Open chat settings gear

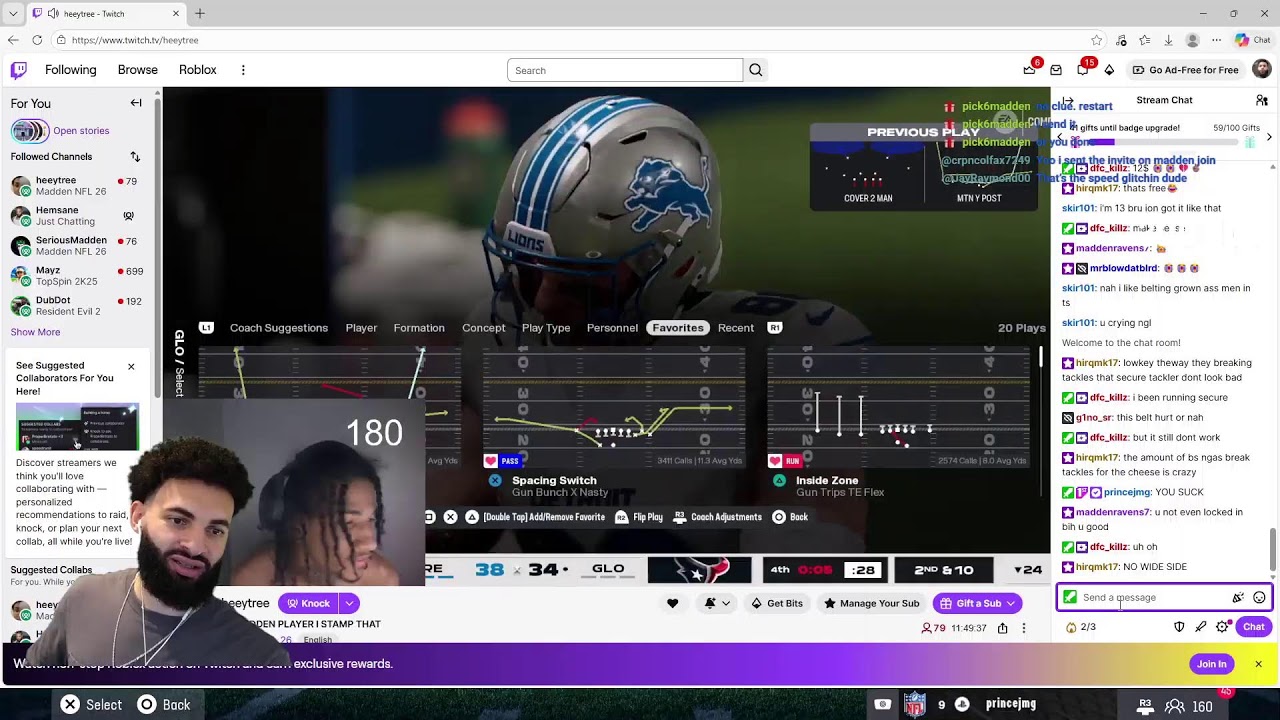pyautogui.click(x=1222, y=627)
